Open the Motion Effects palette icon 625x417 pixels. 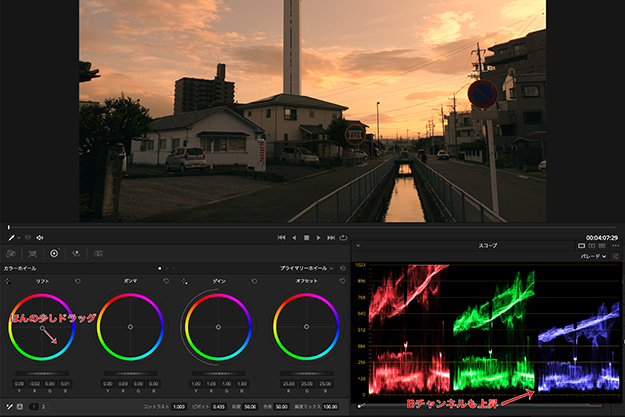click(x=98, y=254)
